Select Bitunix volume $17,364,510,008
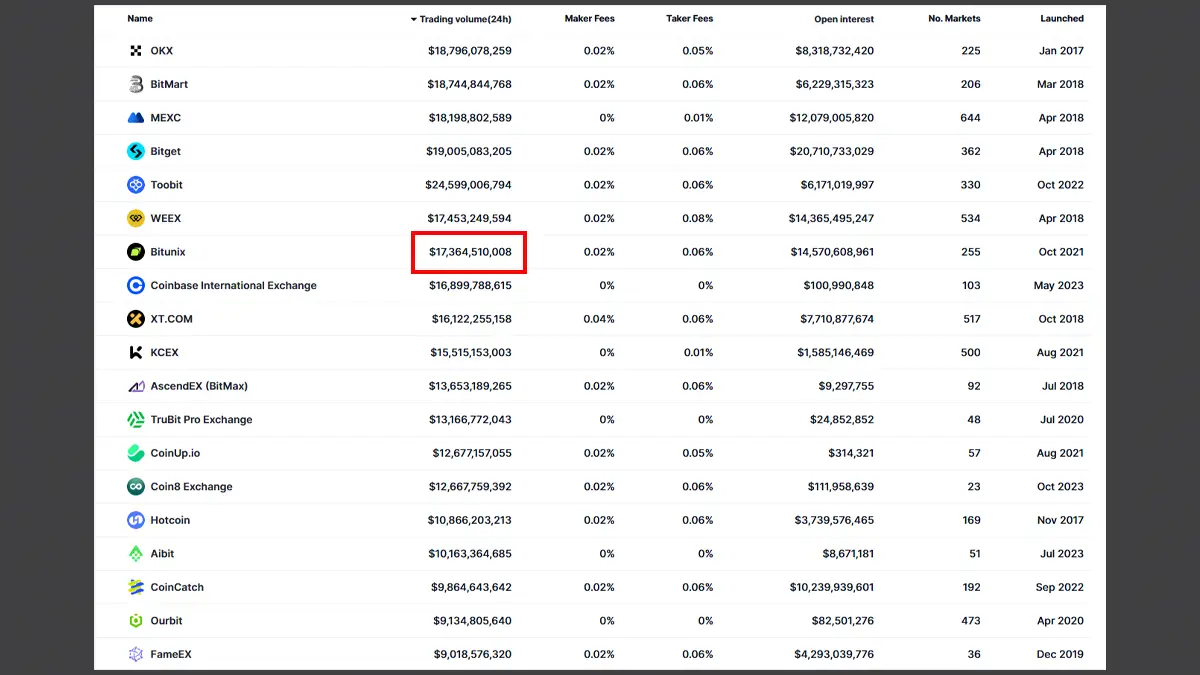 (x=470, y=252)
